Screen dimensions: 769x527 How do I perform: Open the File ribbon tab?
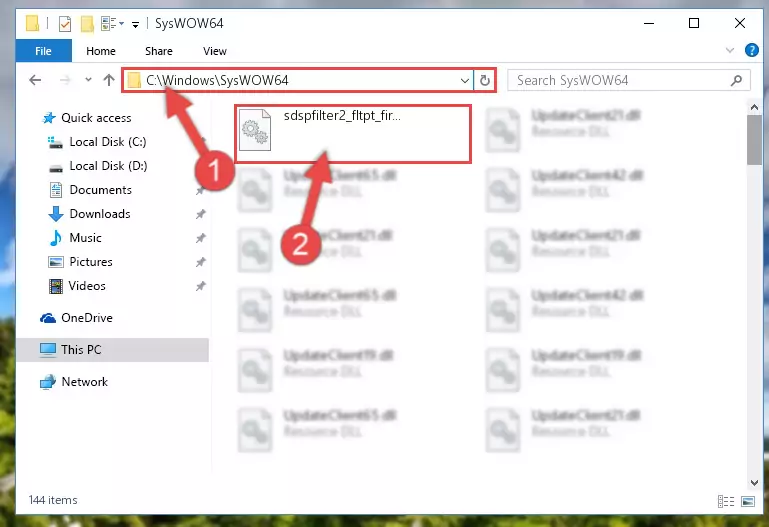point(43,51)
